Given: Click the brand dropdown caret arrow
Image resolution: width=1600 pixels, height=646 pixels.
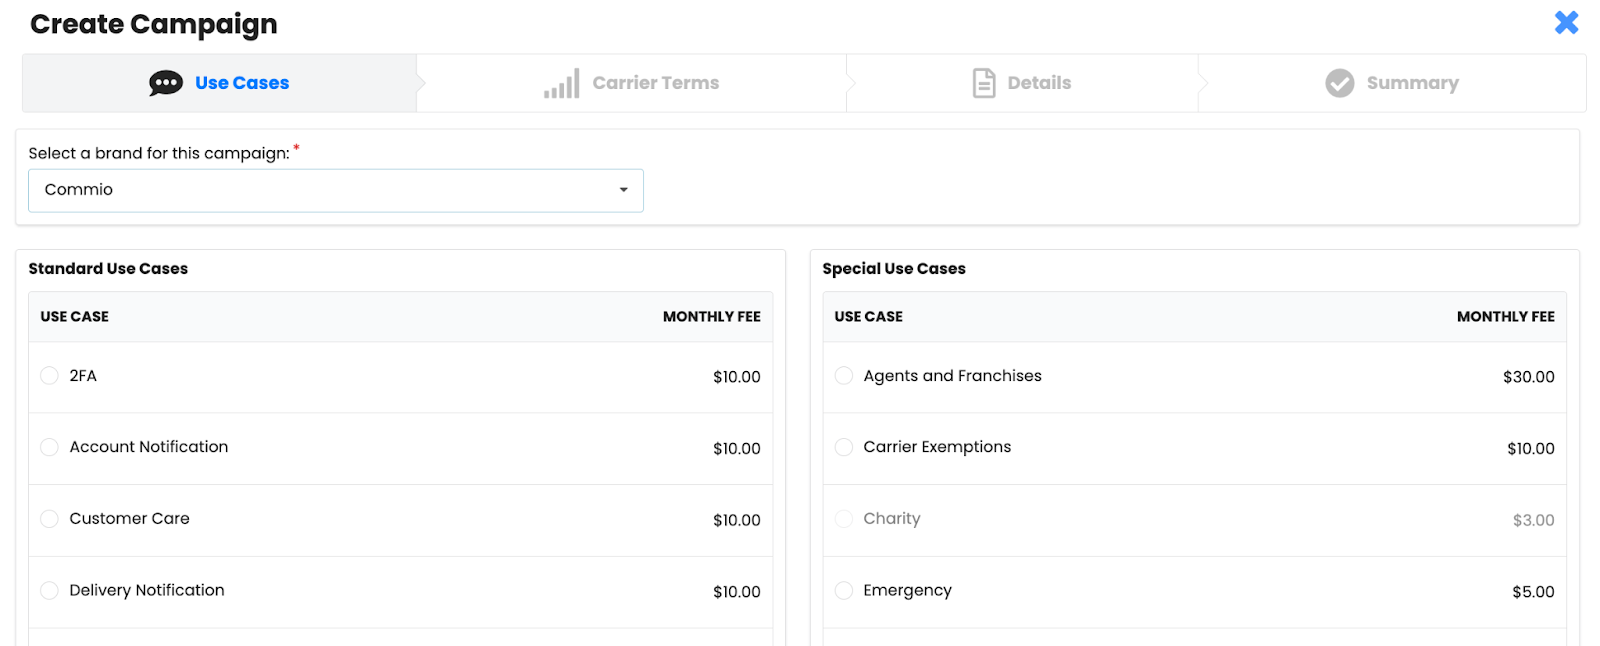Looking at the screenshot, I should coord(624,190).
